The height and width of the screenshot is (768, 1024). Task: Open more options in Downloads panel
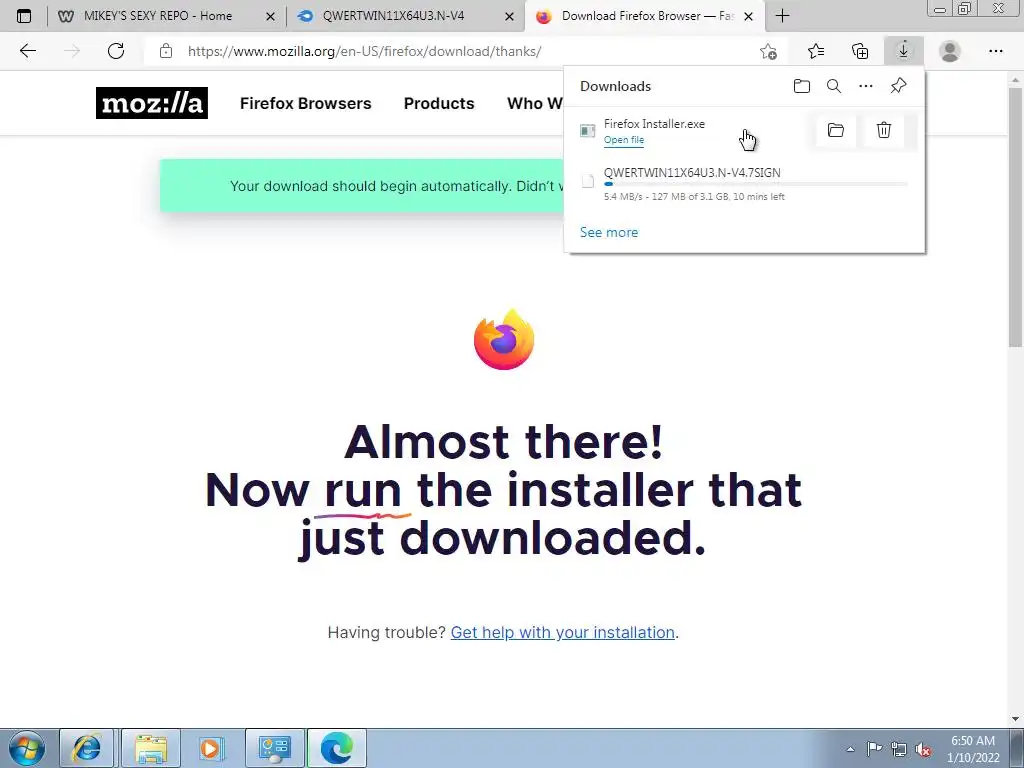[x=866, y=86]
